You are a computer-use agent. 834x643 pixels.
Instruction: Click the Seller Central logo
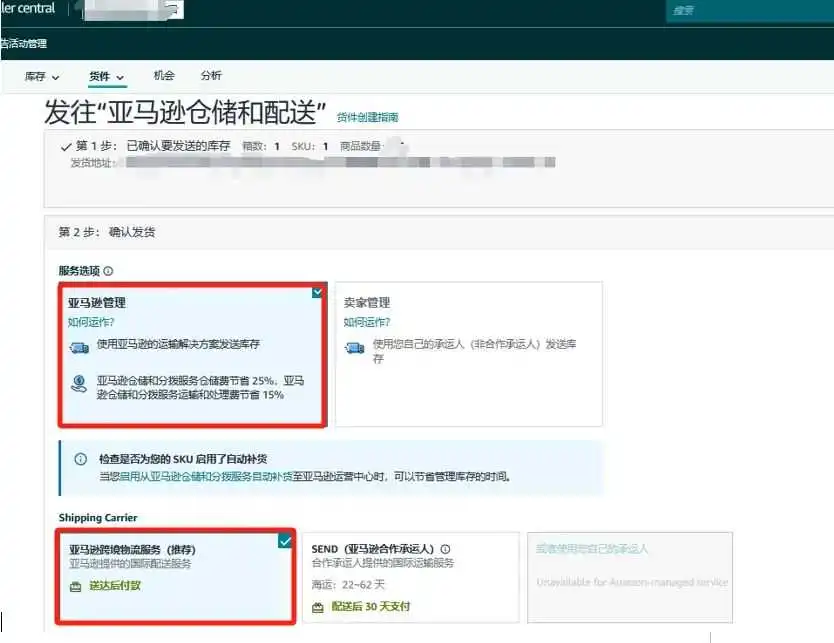click(28, 9)
